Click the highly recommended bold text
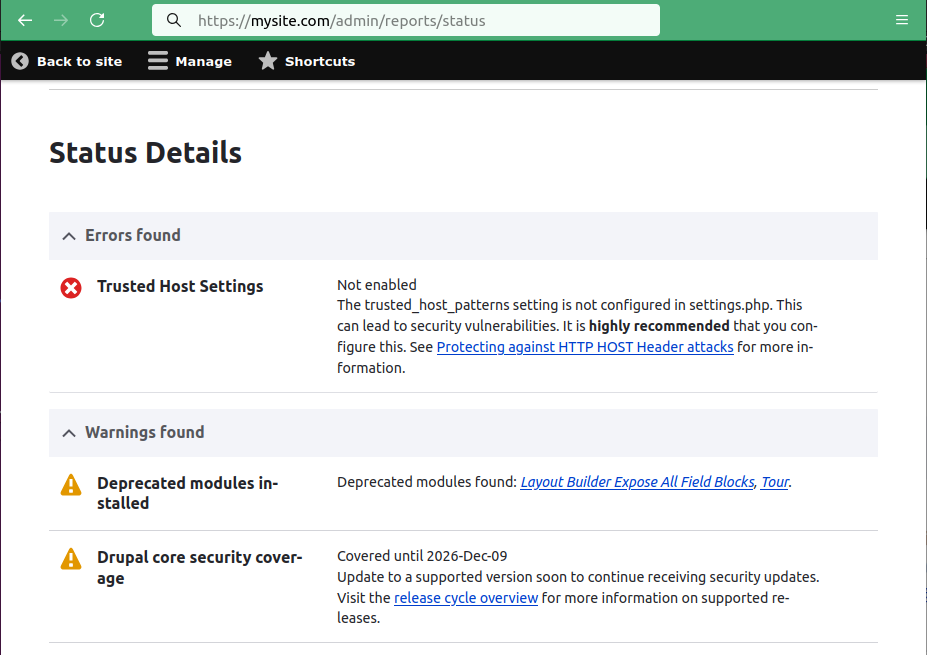927x655 pixels. [x=659, y=326]
